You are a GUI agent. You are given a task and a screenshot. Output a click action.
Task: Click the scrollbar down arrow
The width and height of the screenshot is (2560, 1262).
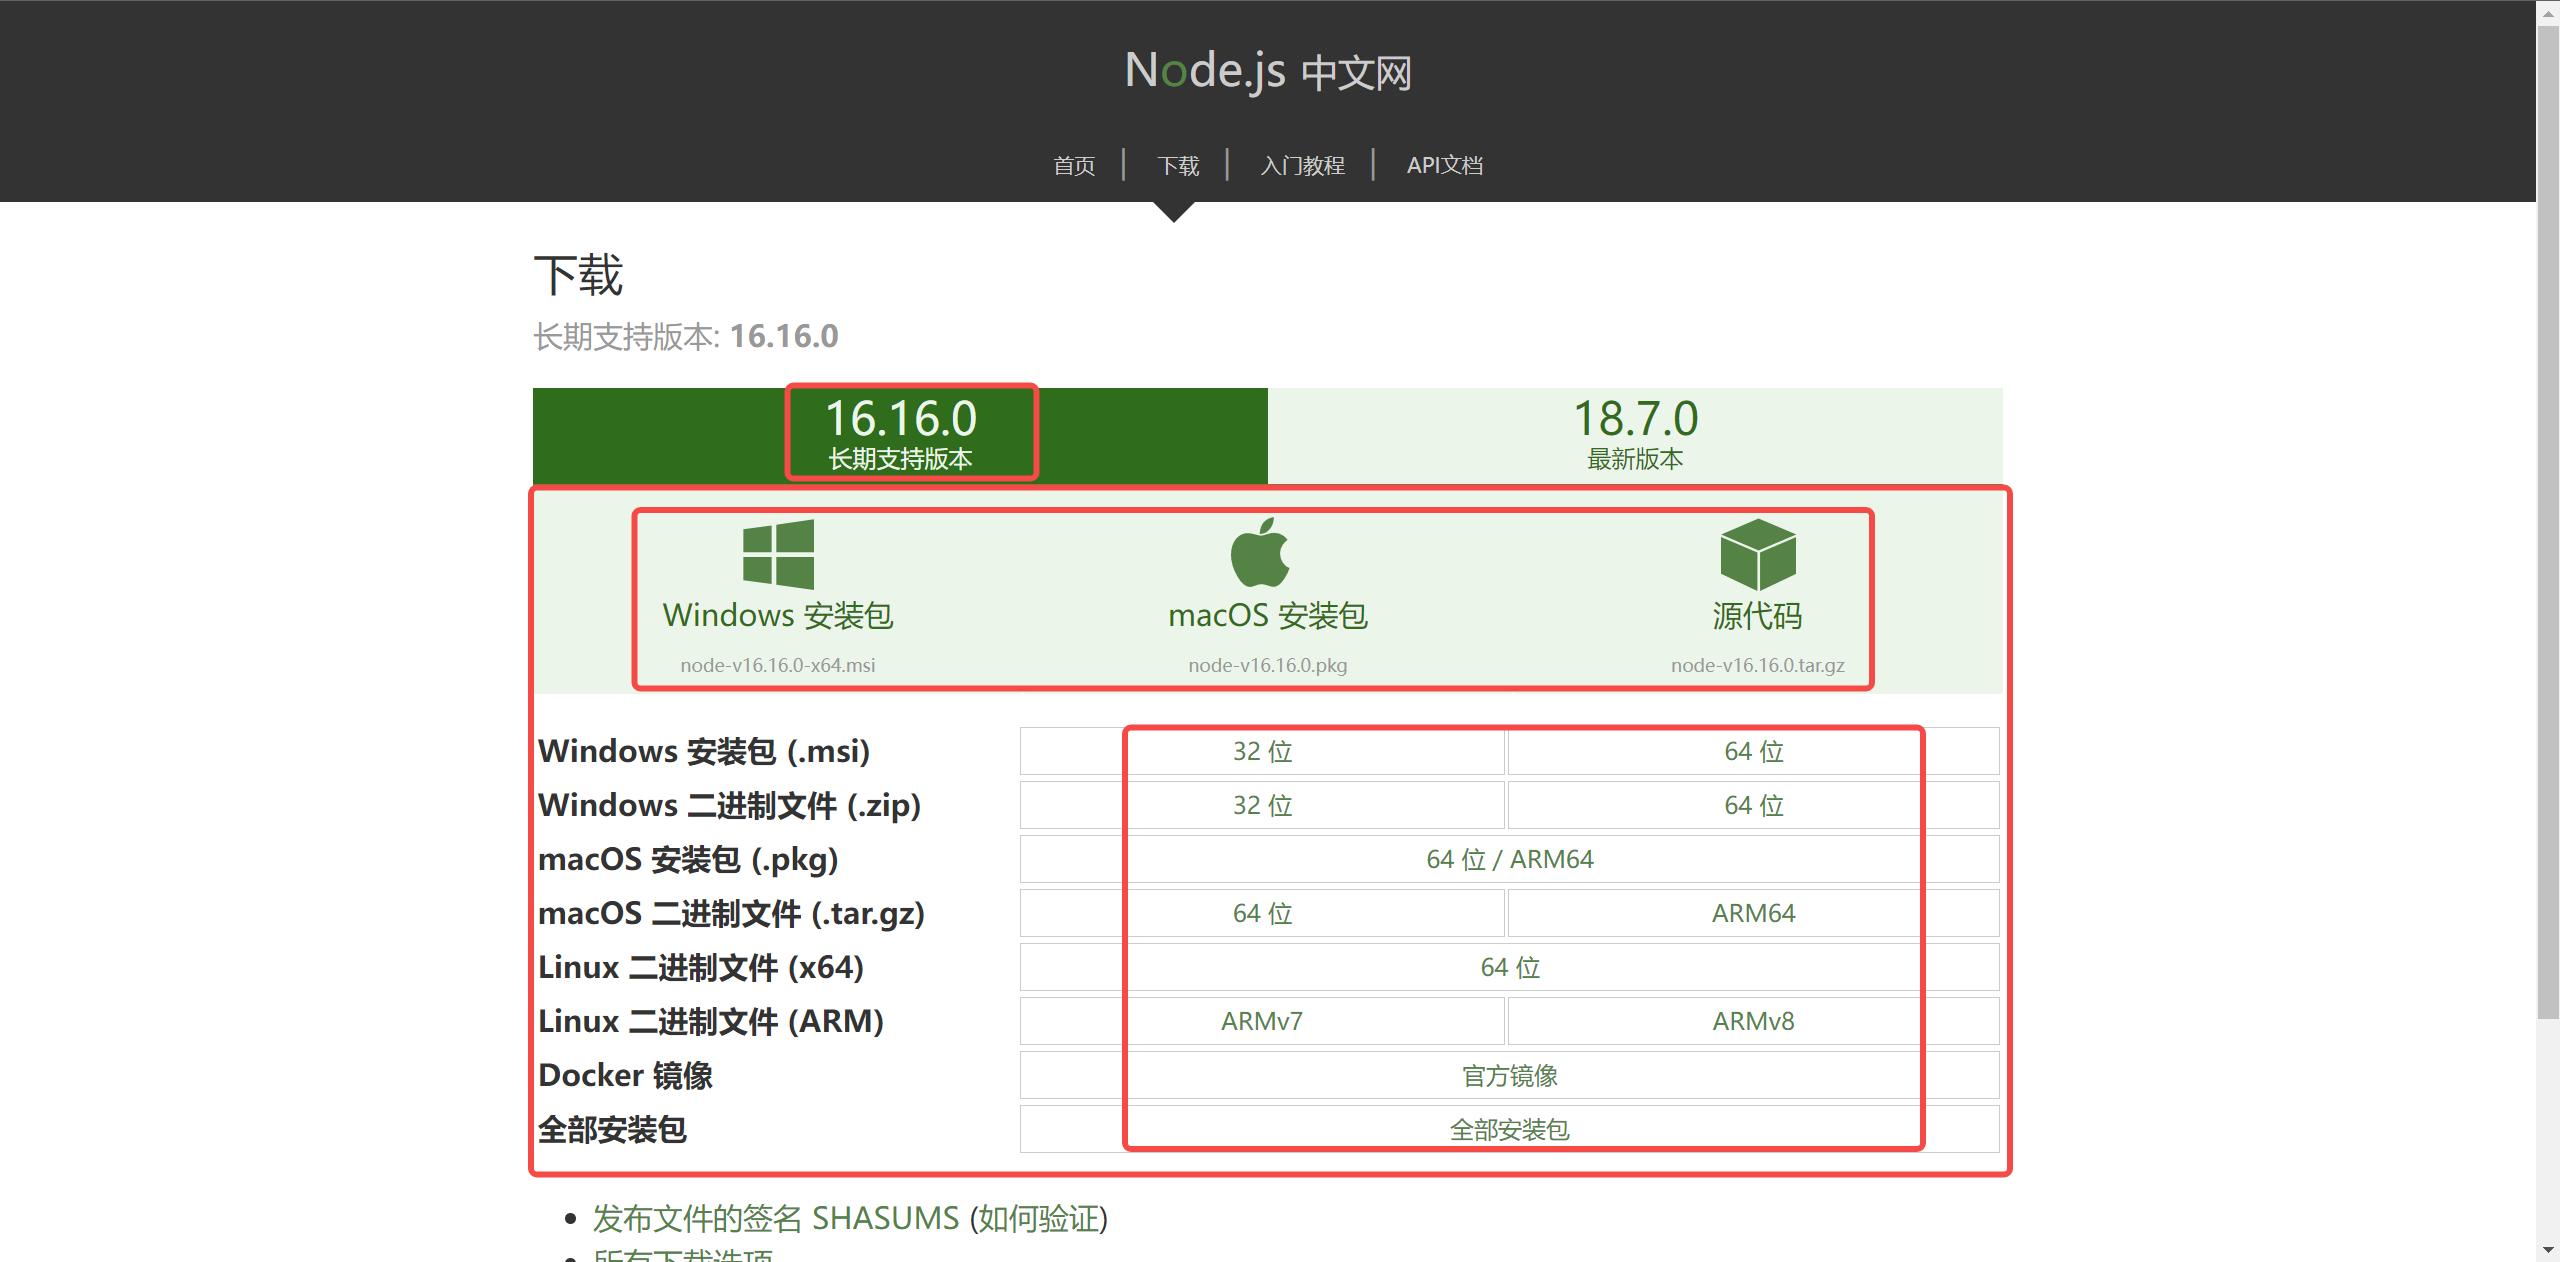pyautogui.click(x=2547, y=1250)
